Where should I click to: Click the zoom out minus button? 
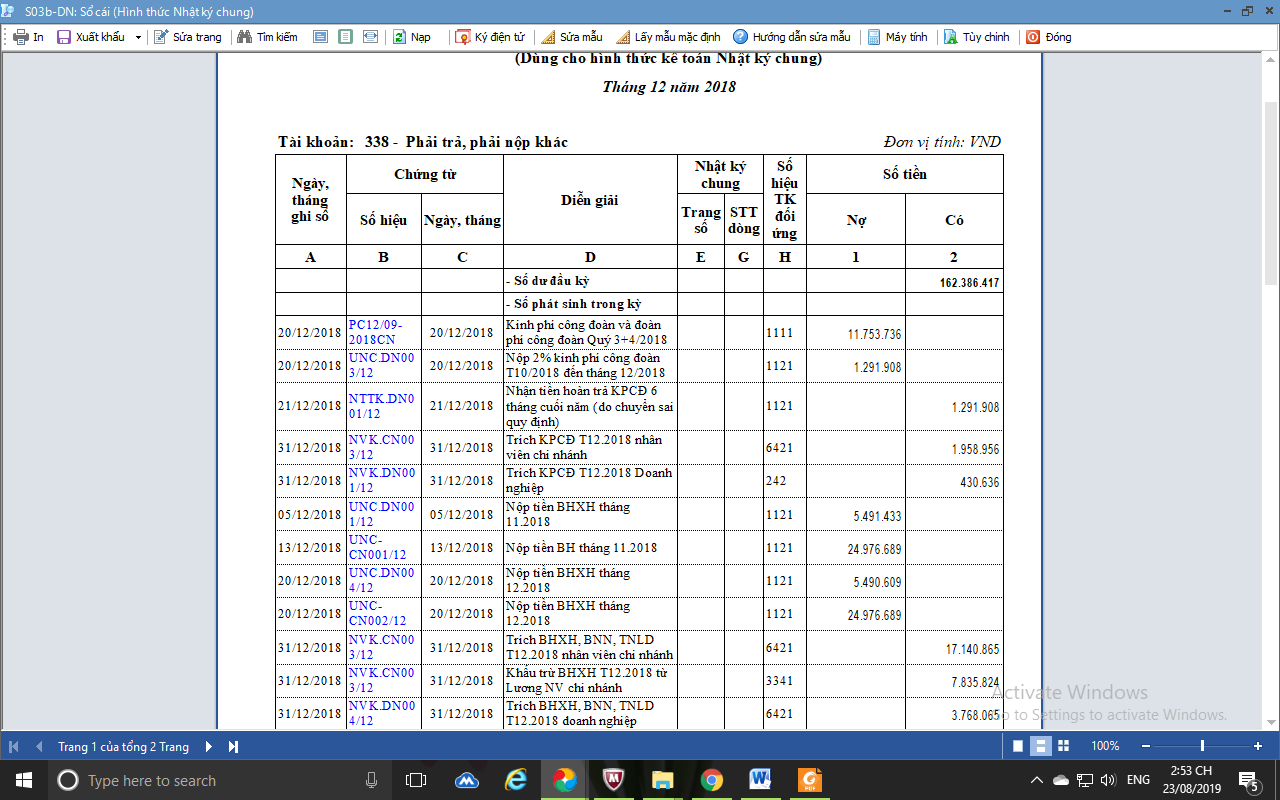tap(1146, 746)
